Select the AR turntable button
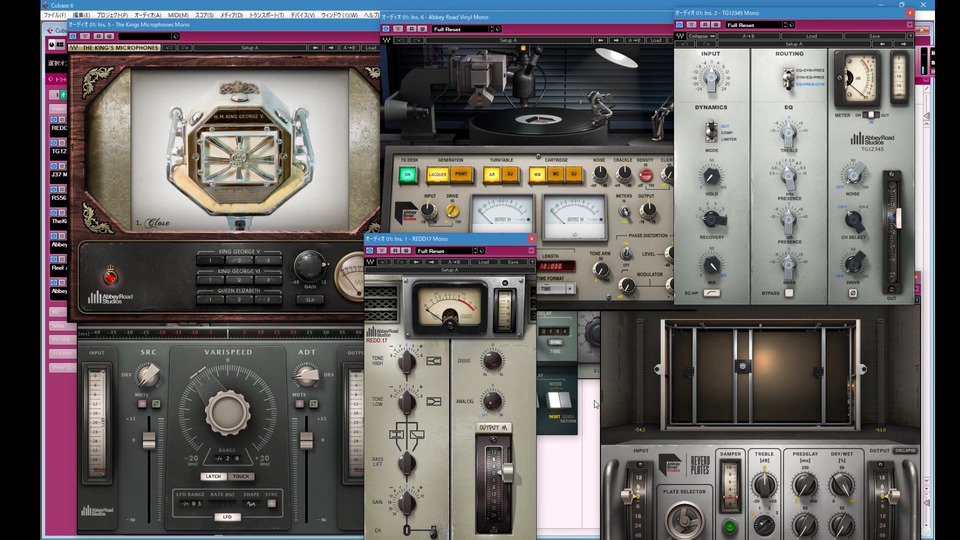960x540 pixels. coord(492,174)
